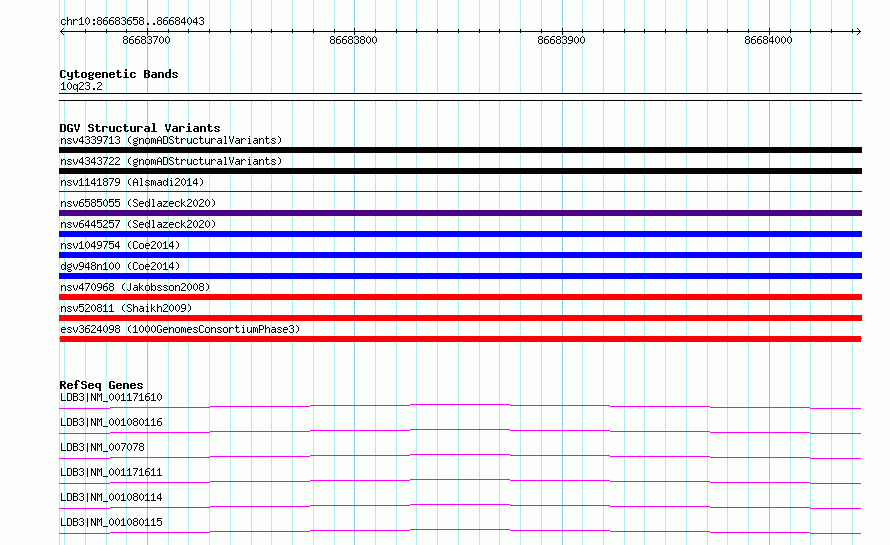Open the DGV Structural Variants track title
This screenshot has height=545, width=890.
pyautogui.click(x=140, y=128)
